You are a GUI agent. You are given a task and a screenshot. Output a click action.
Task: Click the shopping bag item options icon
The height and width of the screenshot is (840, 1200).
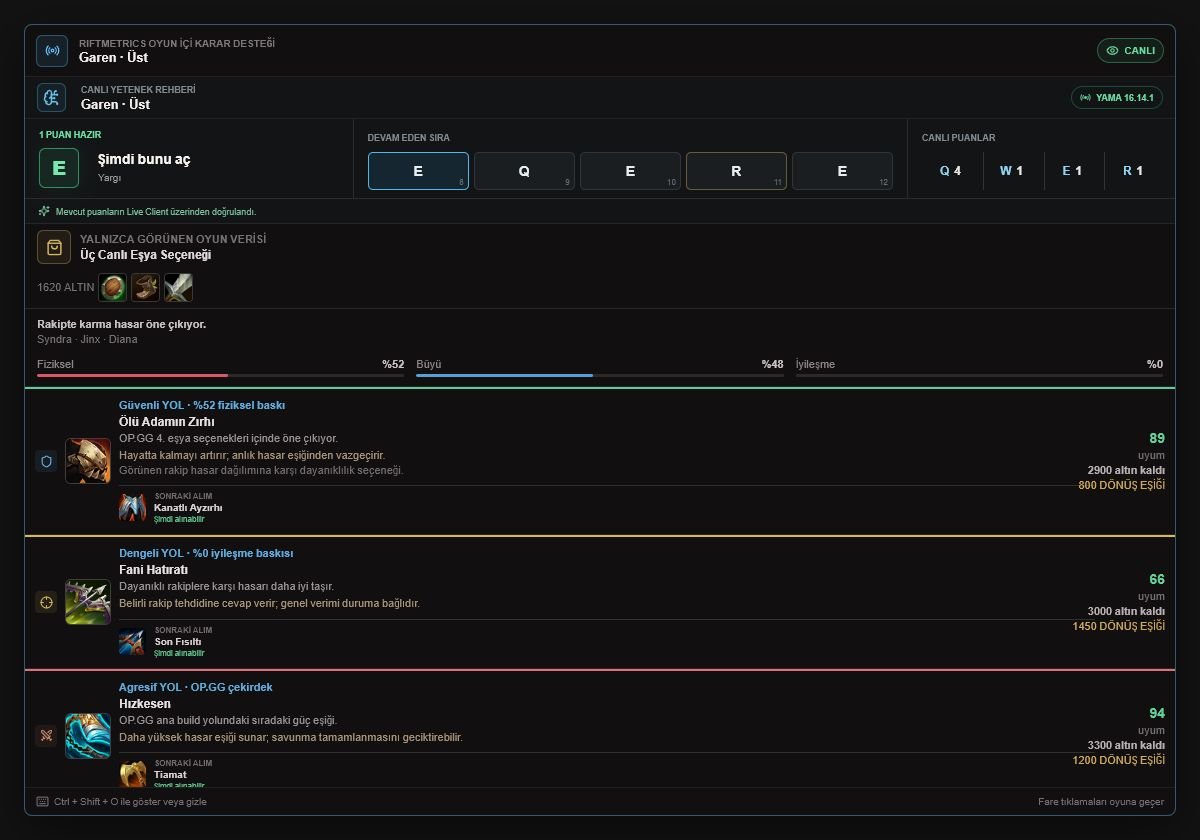pos(54,247)
